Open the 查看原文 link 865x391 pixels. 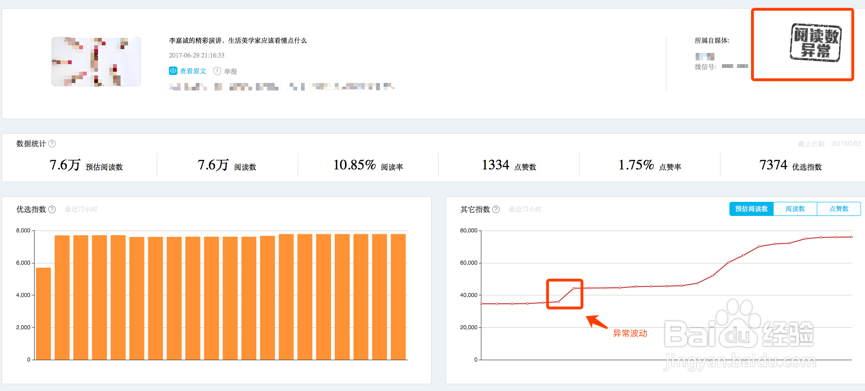[x=193, y=71]
